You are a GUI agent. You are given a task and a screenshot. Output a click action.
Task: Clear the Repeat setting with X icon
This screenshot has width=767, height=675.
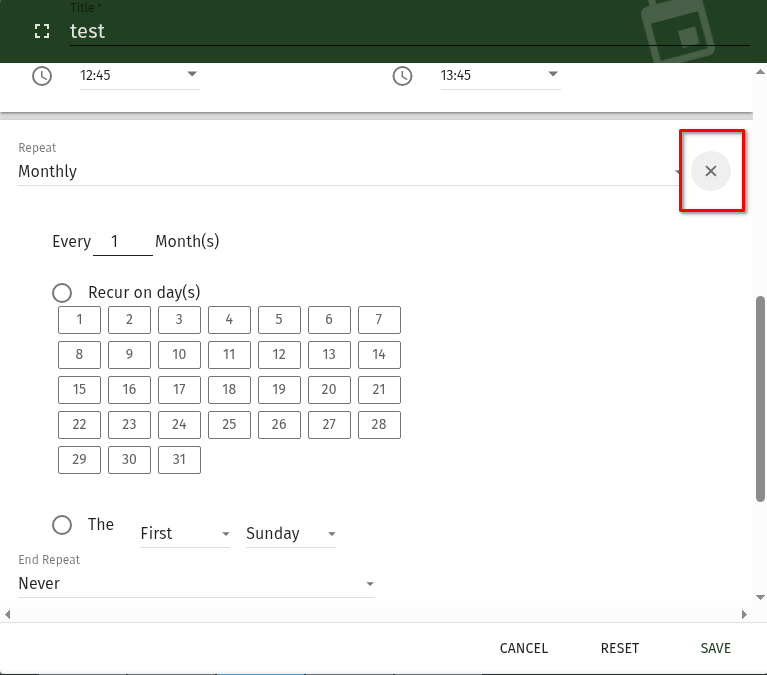(x=711, y=171)
